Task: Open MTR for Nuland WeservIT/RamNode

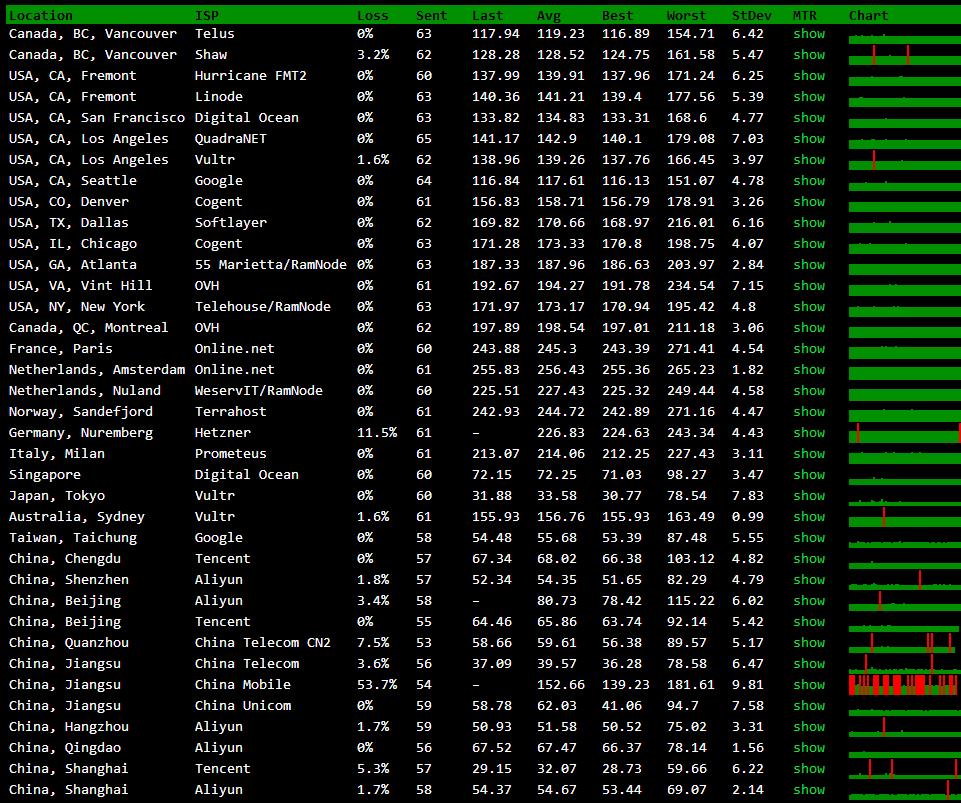Action: click(x=809, y=390)
